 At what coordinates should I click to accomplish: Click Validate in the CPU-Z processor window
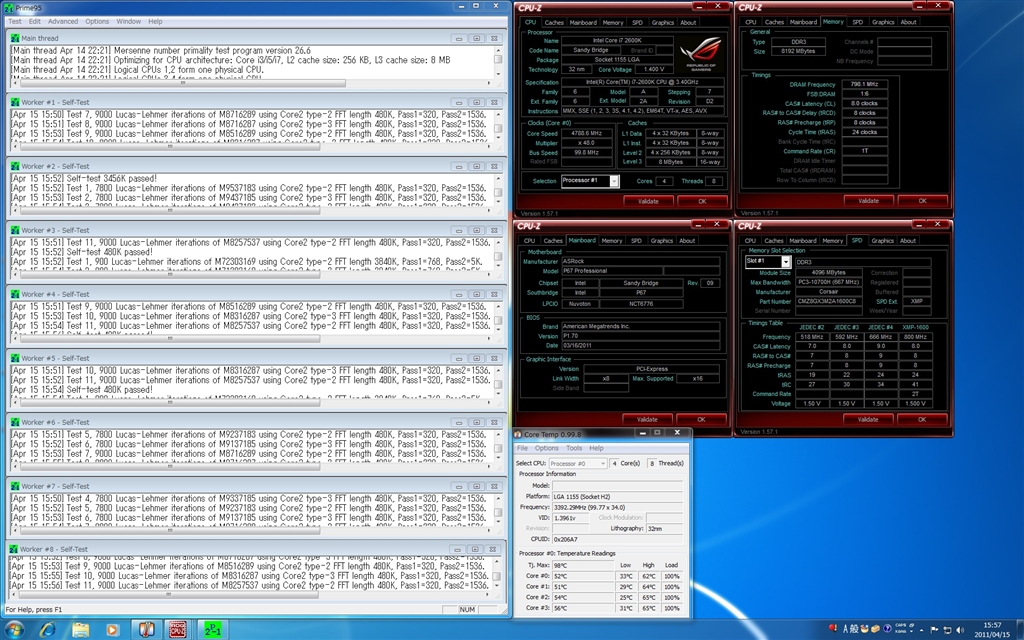648,201
